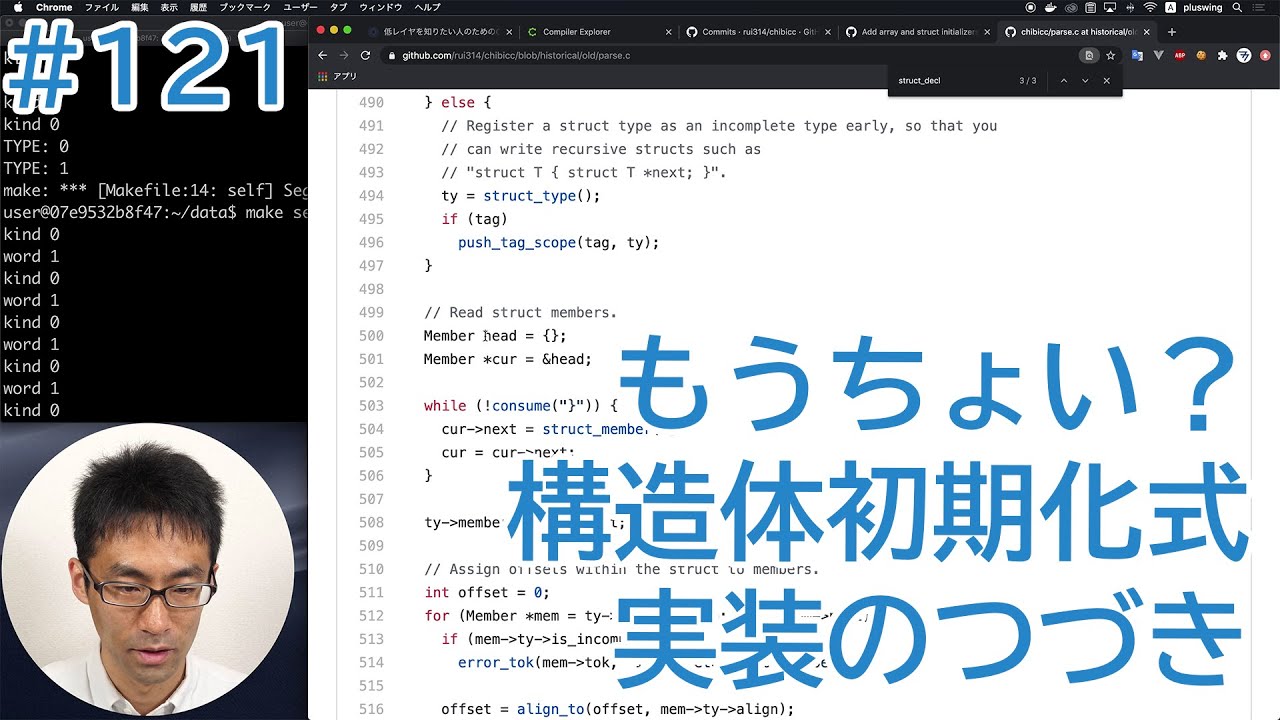Open the アプリ bookmarks shortcut
This screenshot has width=1280, height=720.
337,76
